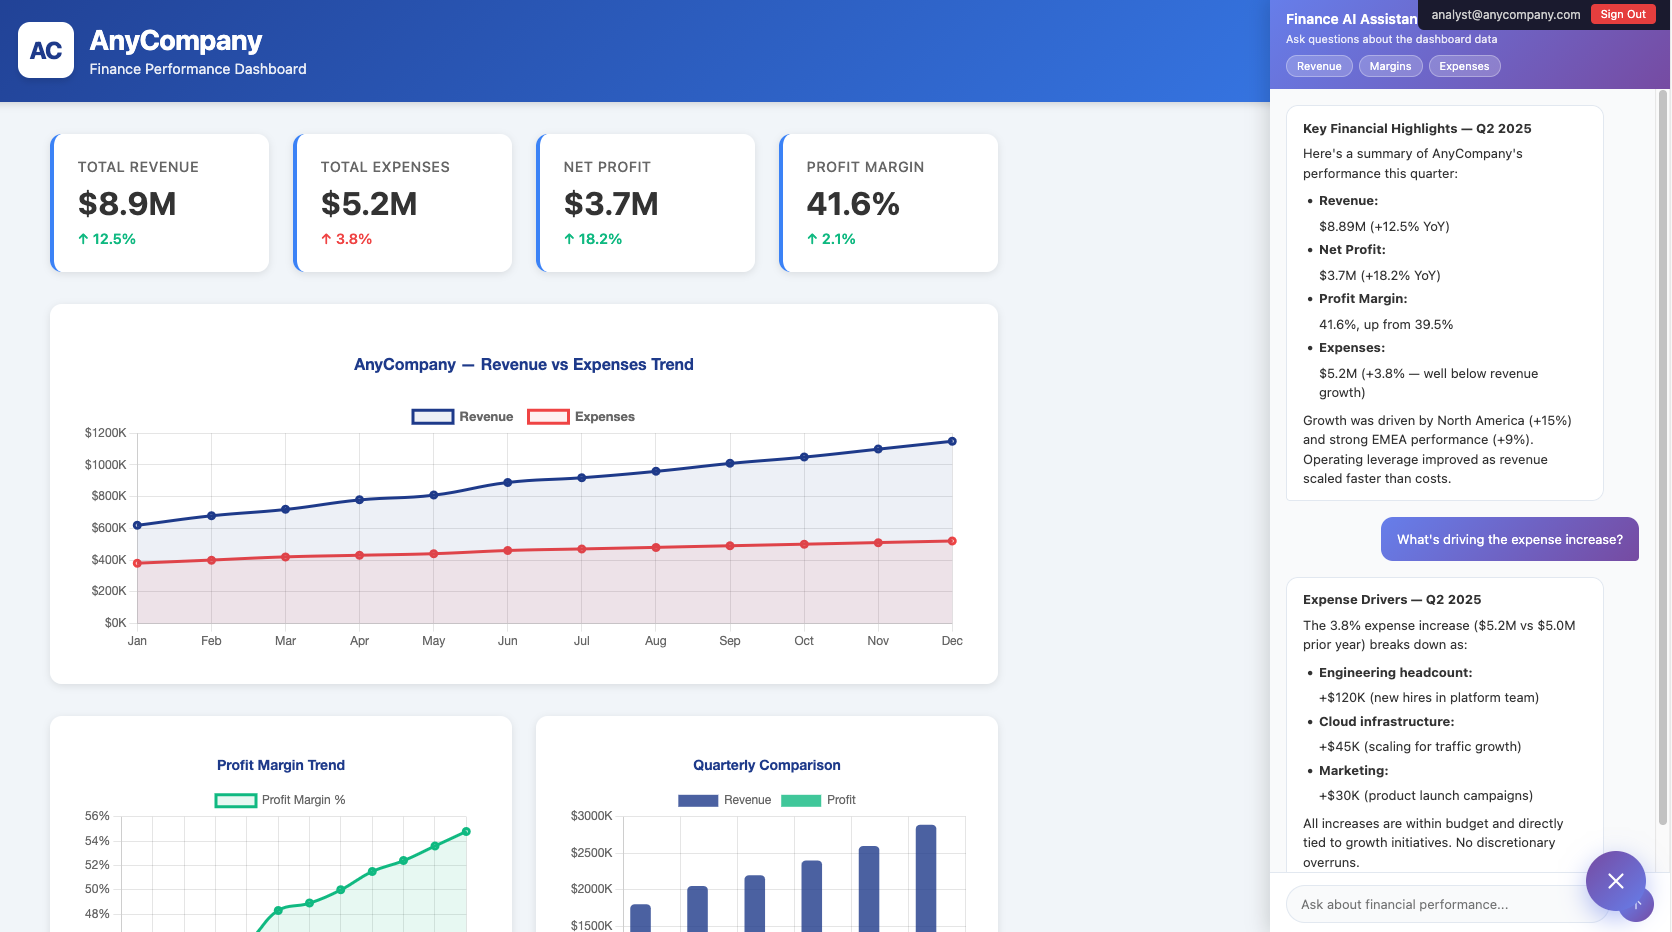Click the 12.5% revenue change indicator

point(107,239)
